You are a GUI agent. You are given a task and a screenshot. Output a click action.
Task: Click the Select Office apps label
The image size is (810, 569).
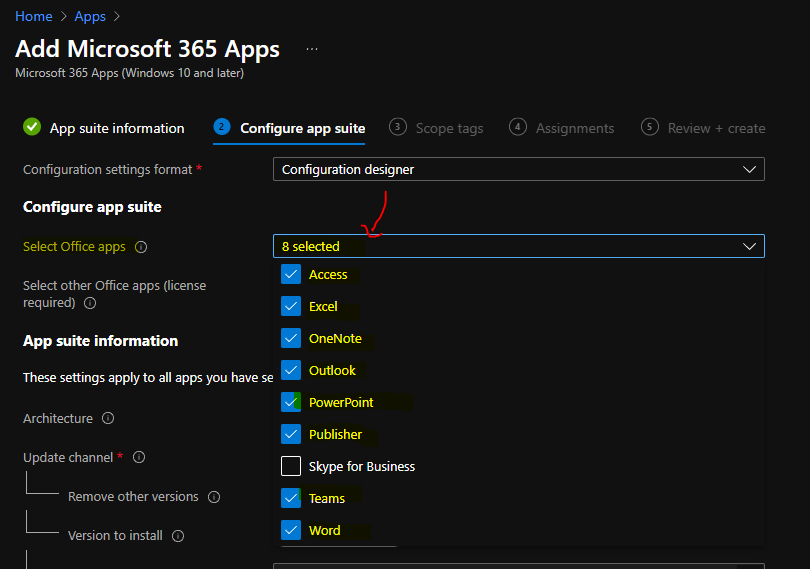coord(74,247)
